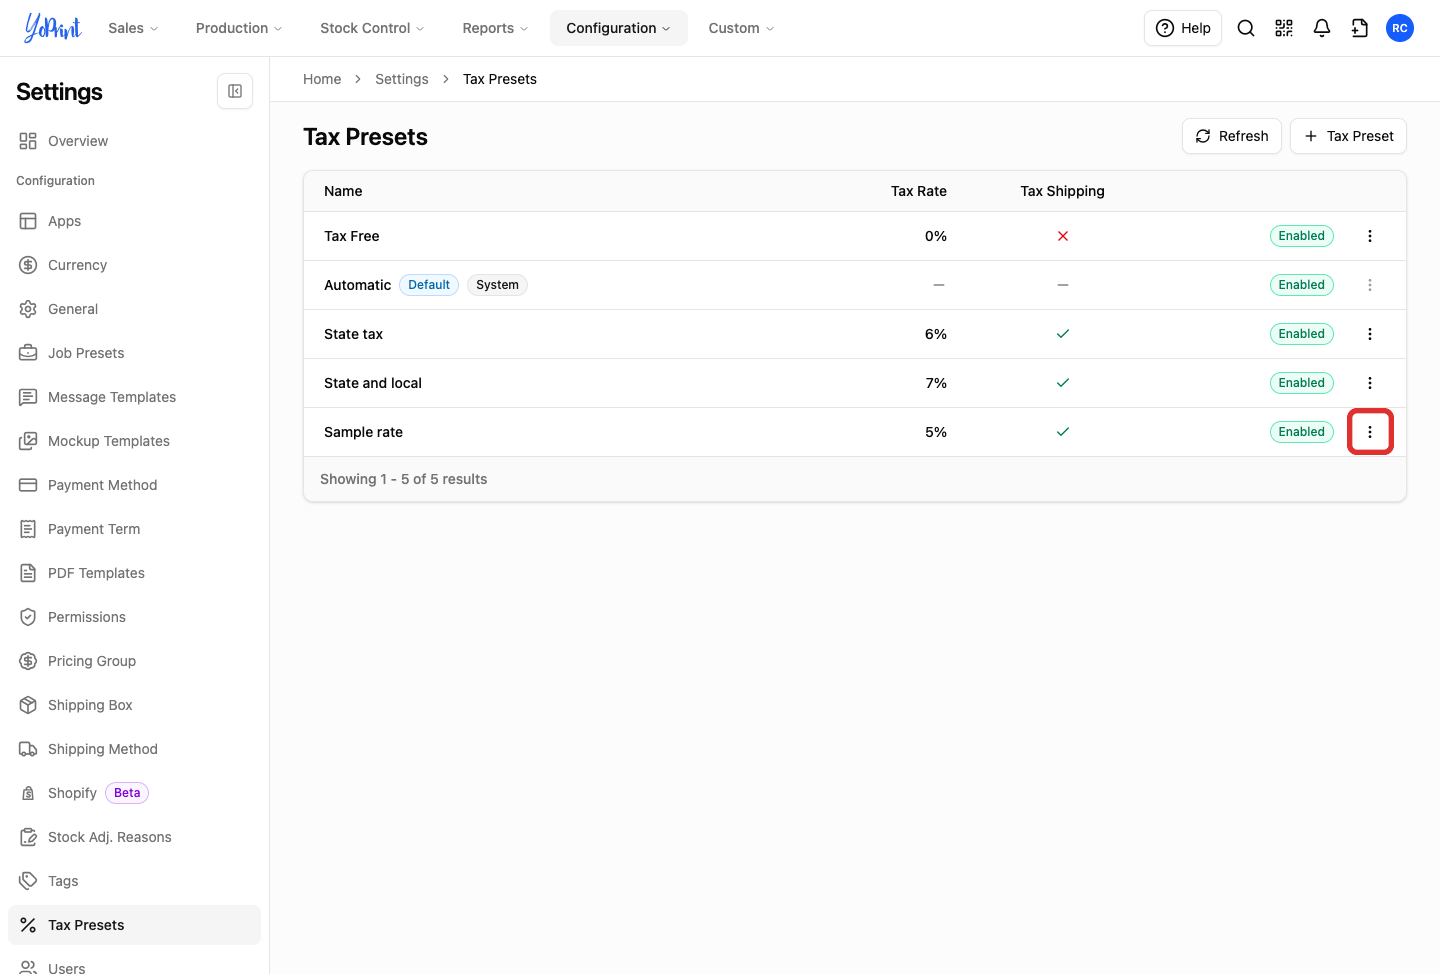Open the Custom menu
The width and height of the screenshot is (1440, 974).
(x=741, y=28)
